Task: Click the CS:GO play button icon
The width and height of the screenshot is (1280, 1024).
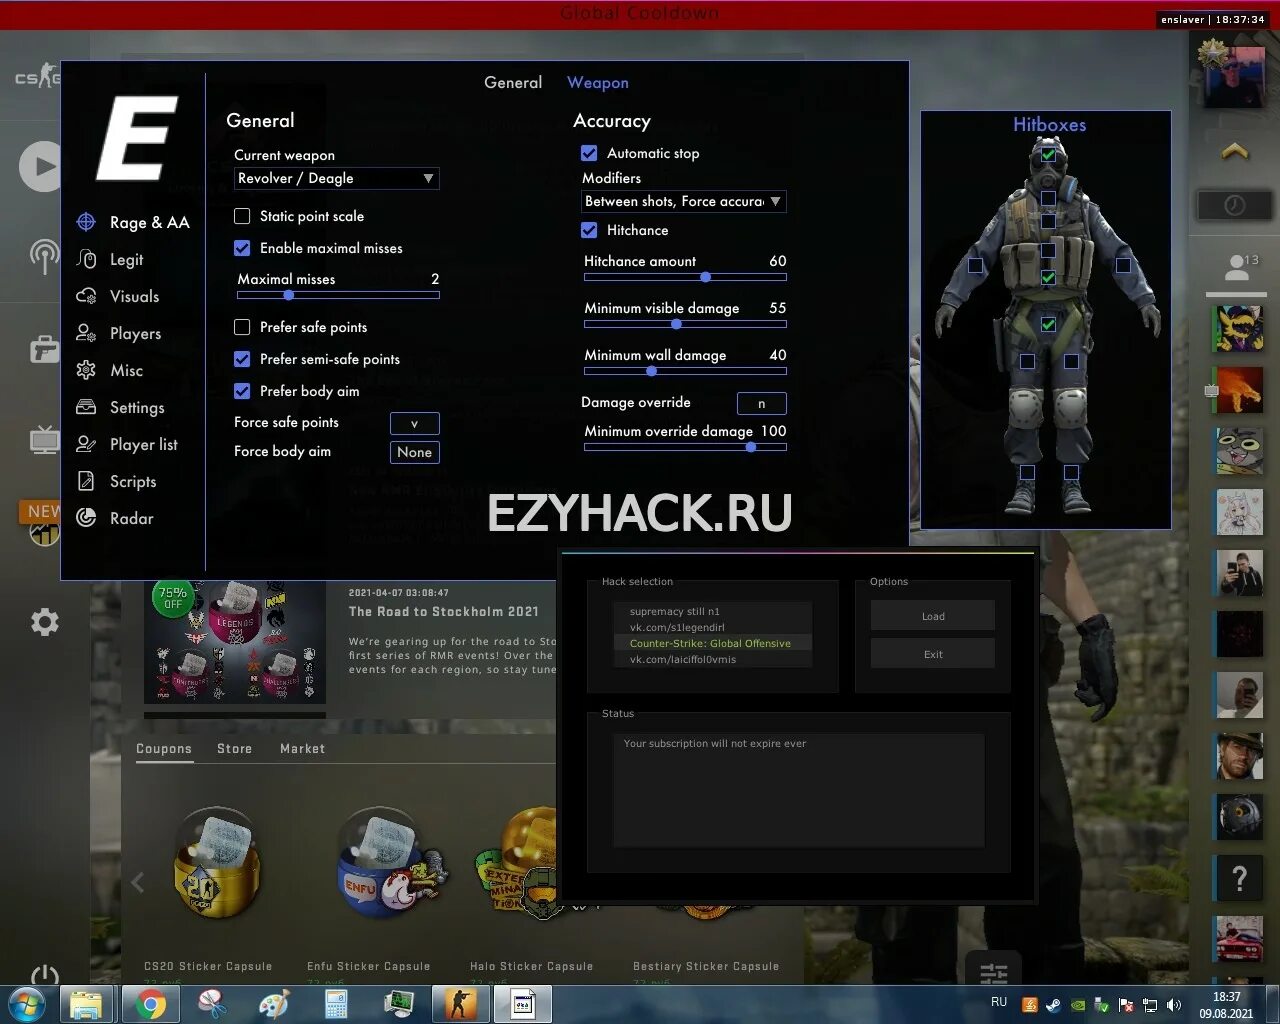Action: click(40, 166)
